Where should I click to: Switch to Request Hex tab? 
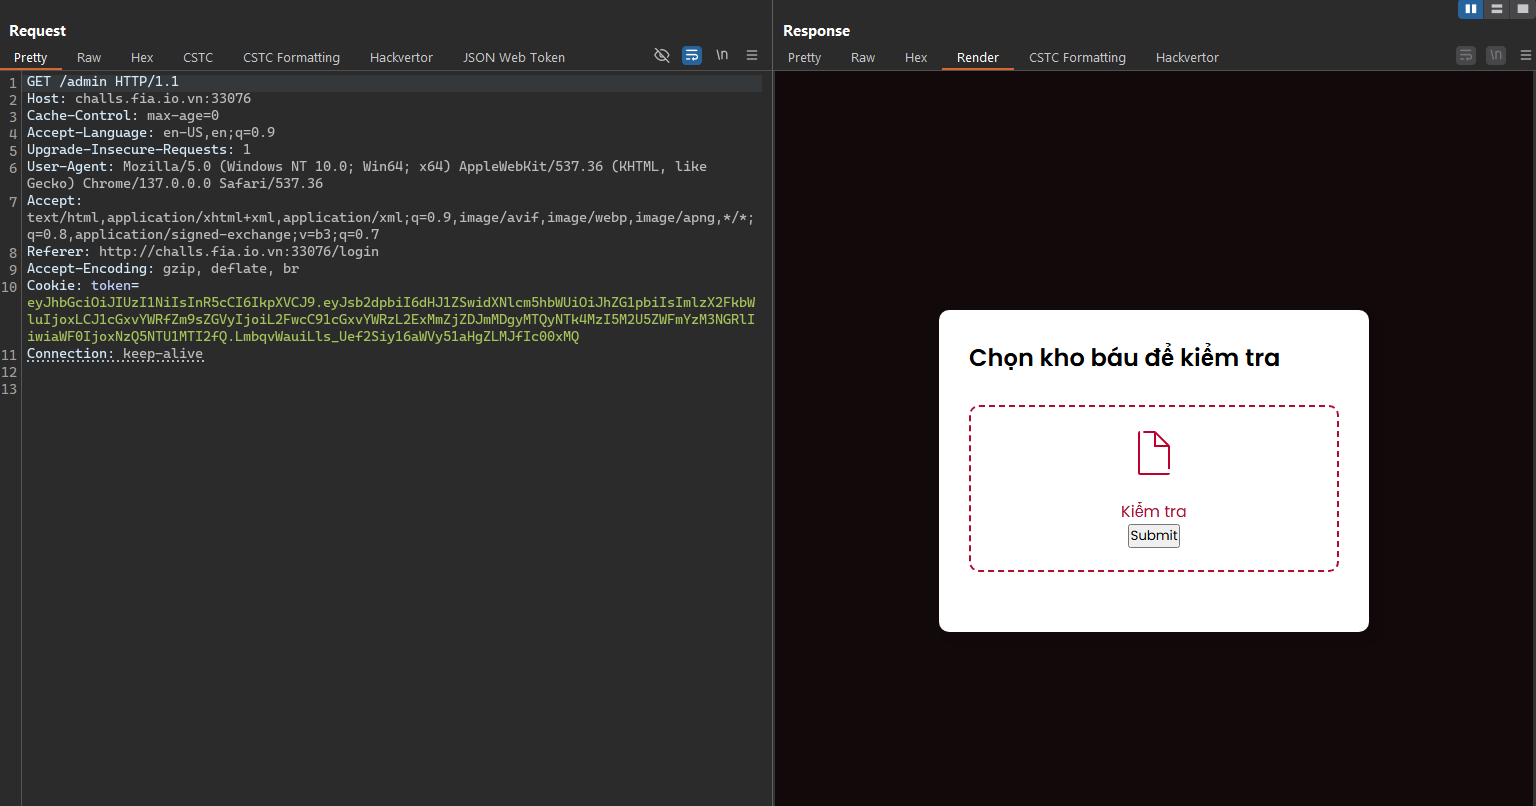click(x=142, y=57)
